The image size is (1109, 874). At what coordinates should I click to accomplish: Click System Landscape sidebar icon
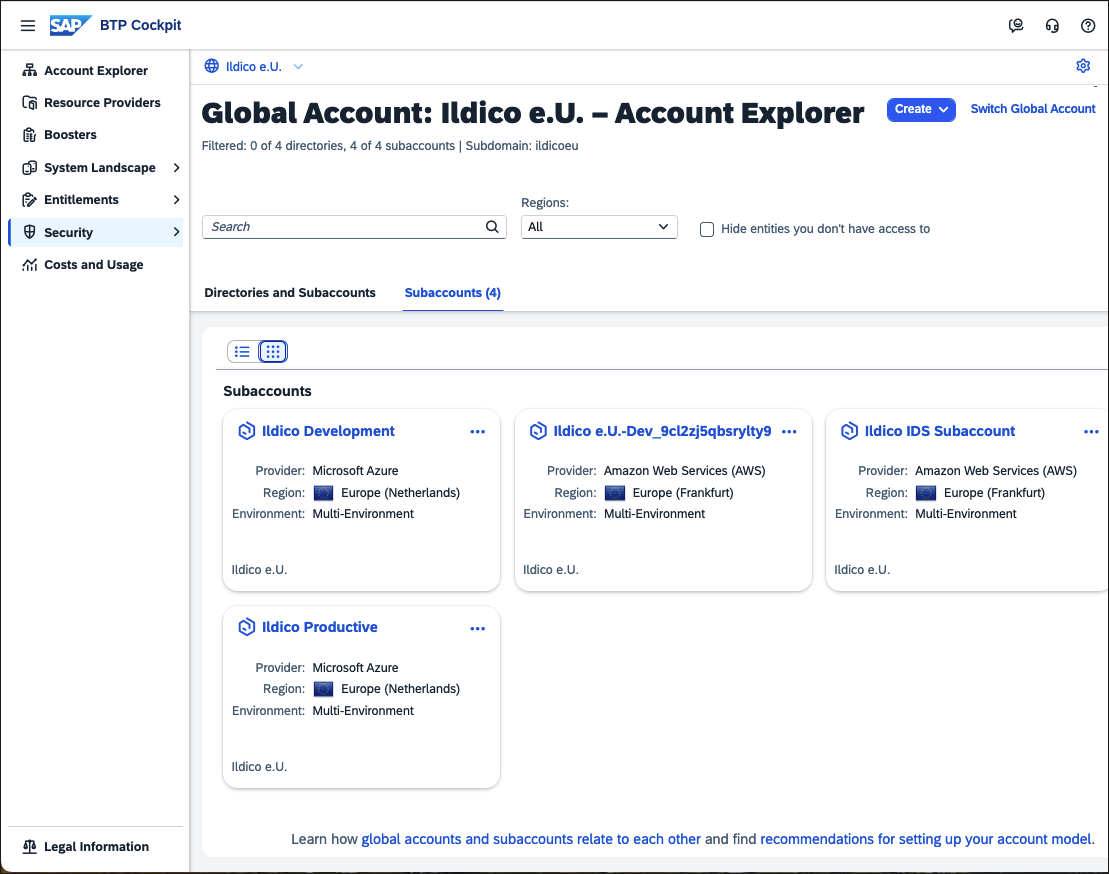click(x=29, y=168)
